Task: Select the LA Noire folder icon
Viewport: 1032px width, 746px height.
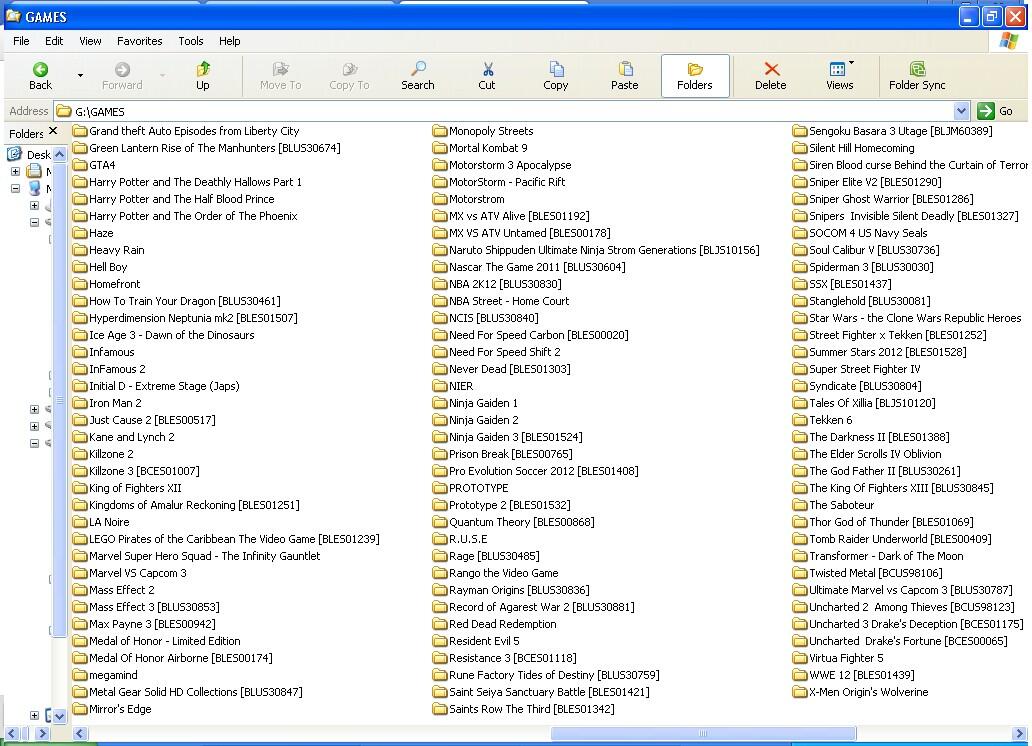Action: [80, 522]
